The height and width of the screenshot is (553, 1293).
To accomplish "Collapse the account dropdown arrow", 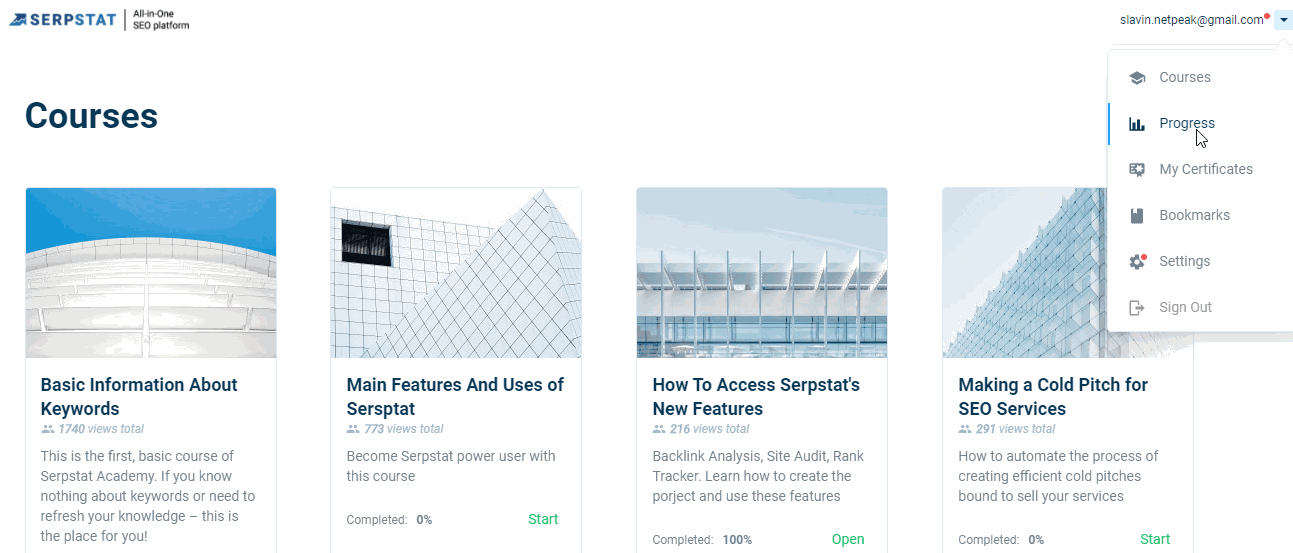I will (x=1283, y=20).
